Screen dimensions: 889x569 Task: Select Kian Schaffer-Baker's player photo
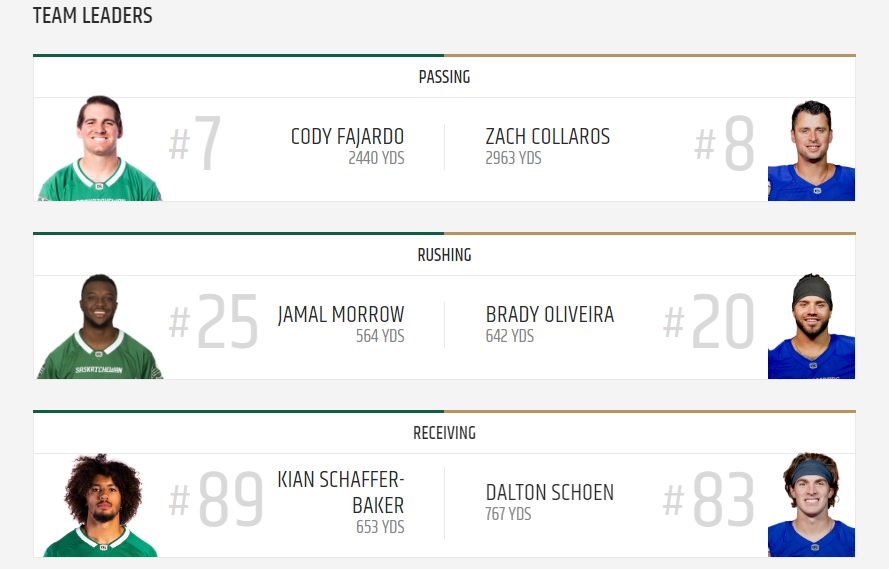(x=100, y=505)
